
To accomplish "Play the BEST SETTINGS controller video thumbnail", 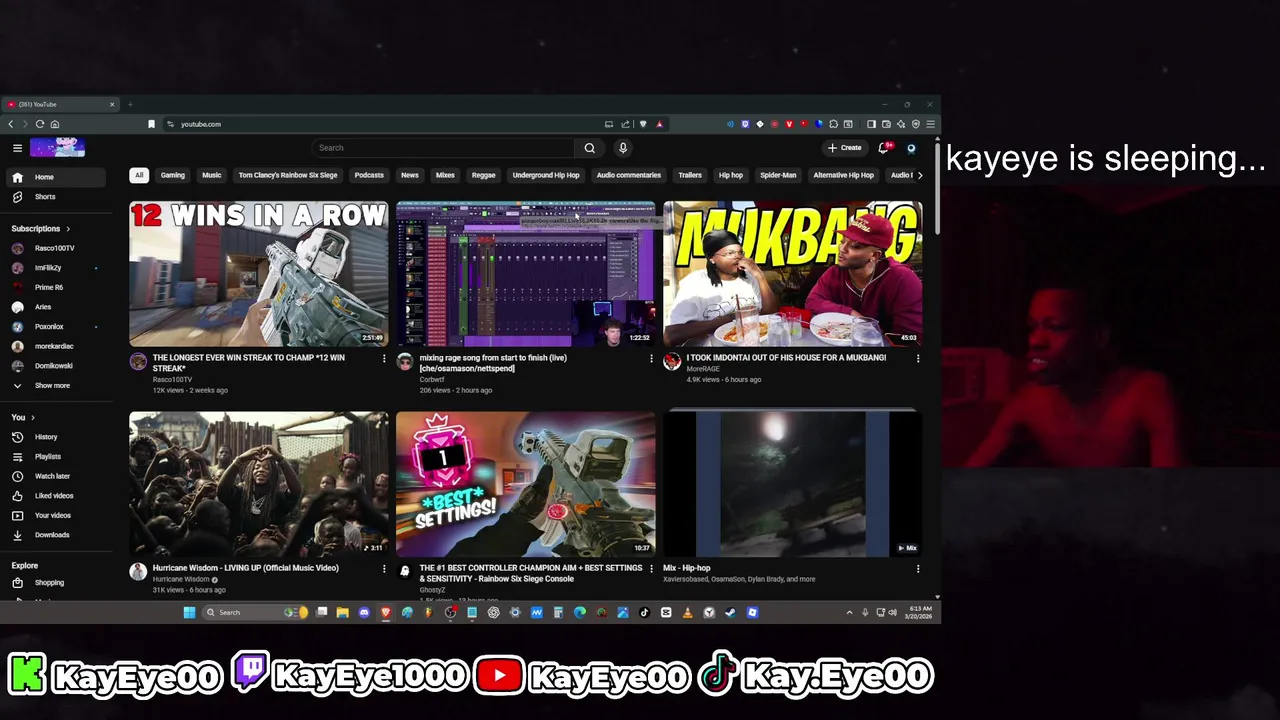I will click(525, 484).
